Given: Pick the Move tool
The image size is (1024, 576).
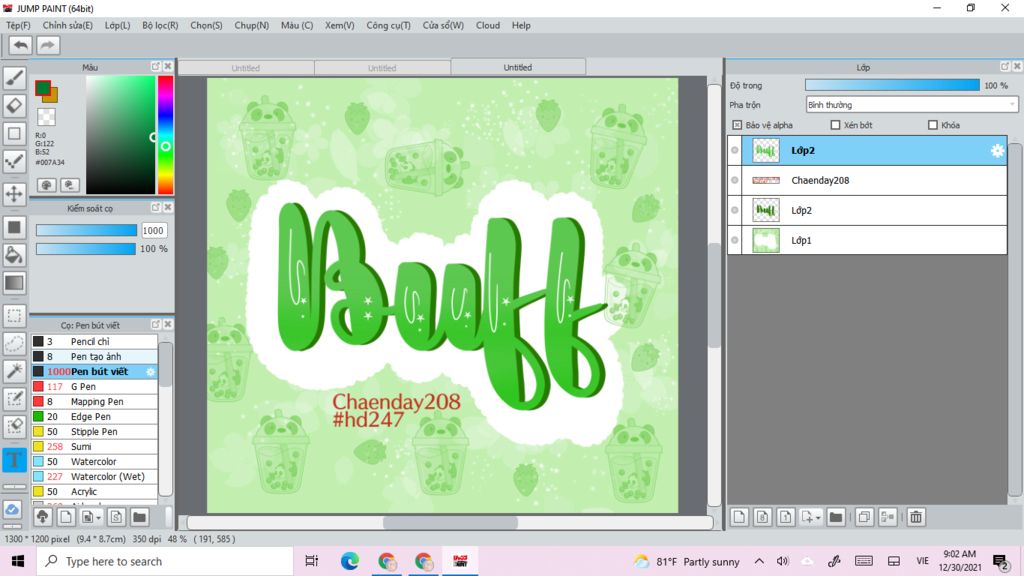Looking at the screenshot, I should (14, 193).
